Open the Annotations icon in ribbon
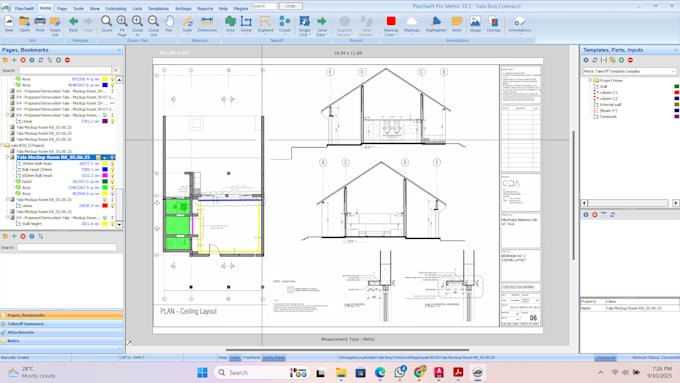 coord(520,21)
